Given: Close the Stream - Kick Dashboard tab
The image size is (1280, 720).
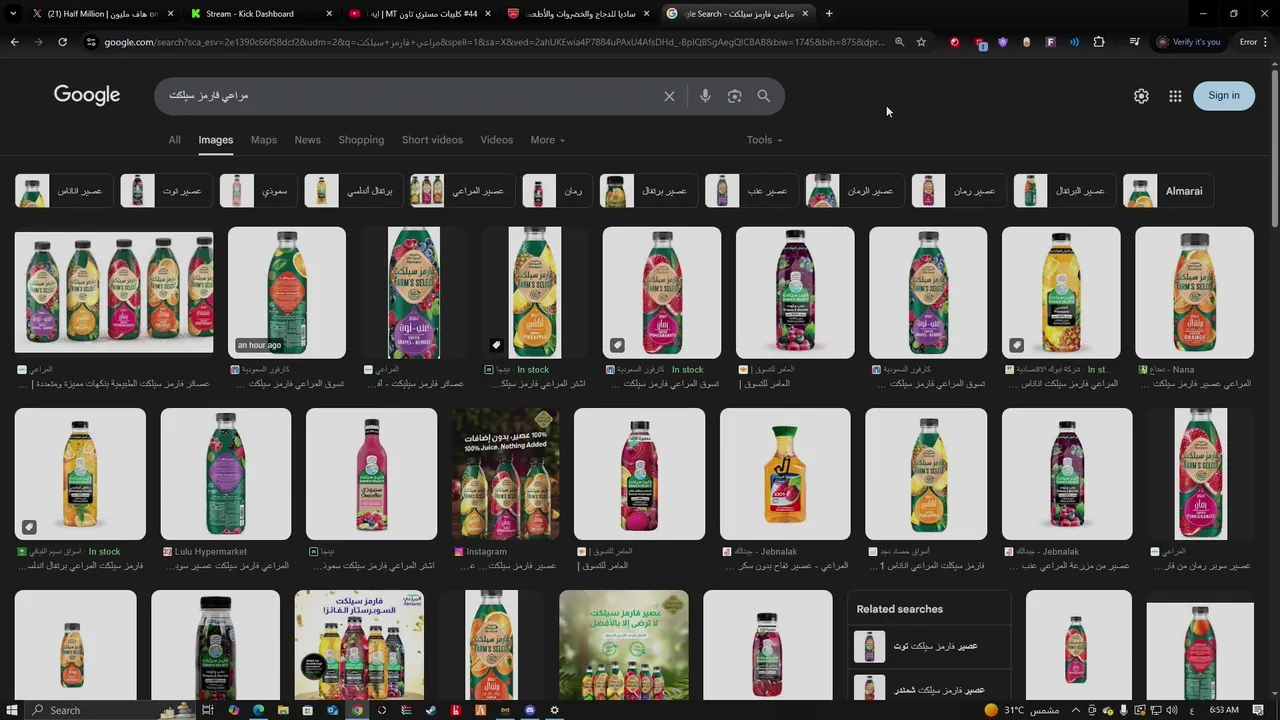Looking at the screenshot, I should [329, 14].
